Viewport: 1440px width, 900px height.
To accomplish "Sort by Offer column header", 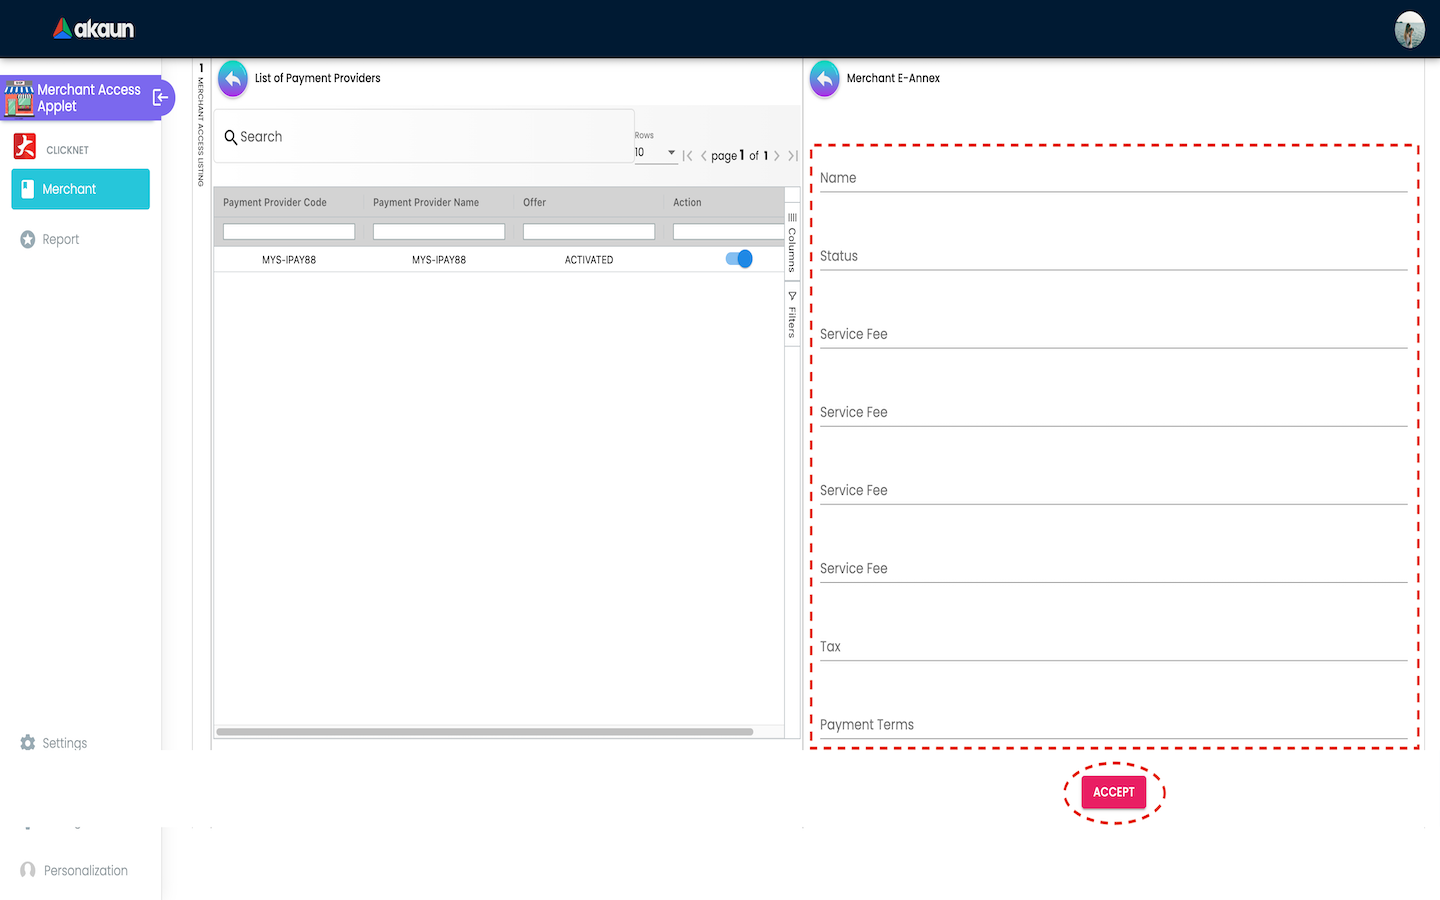I will point(535,202).
